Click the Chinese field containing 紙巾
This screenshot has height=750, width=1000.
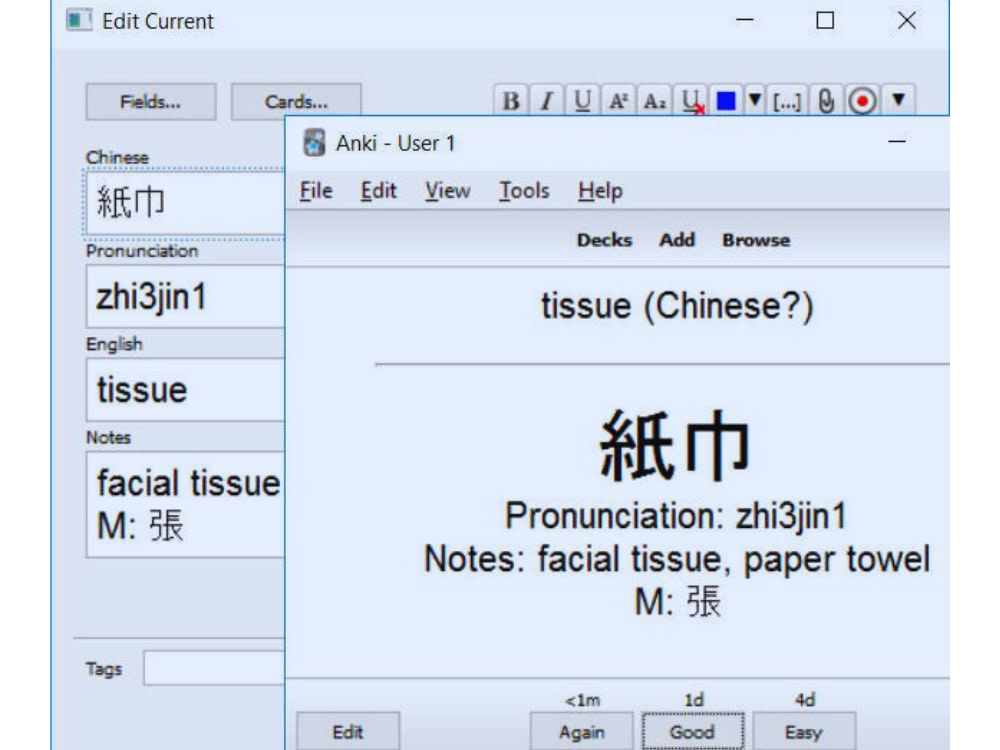(185, 203)
